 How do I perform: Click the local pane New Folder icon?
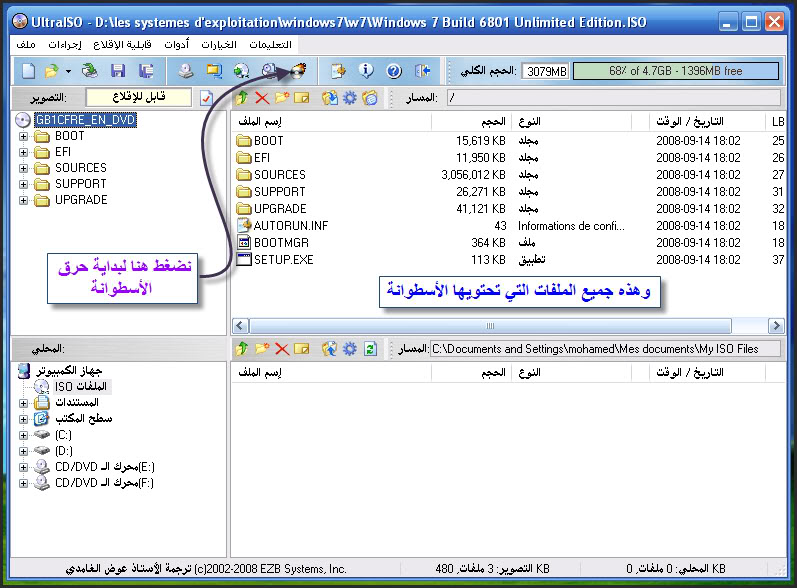[262, 349]
